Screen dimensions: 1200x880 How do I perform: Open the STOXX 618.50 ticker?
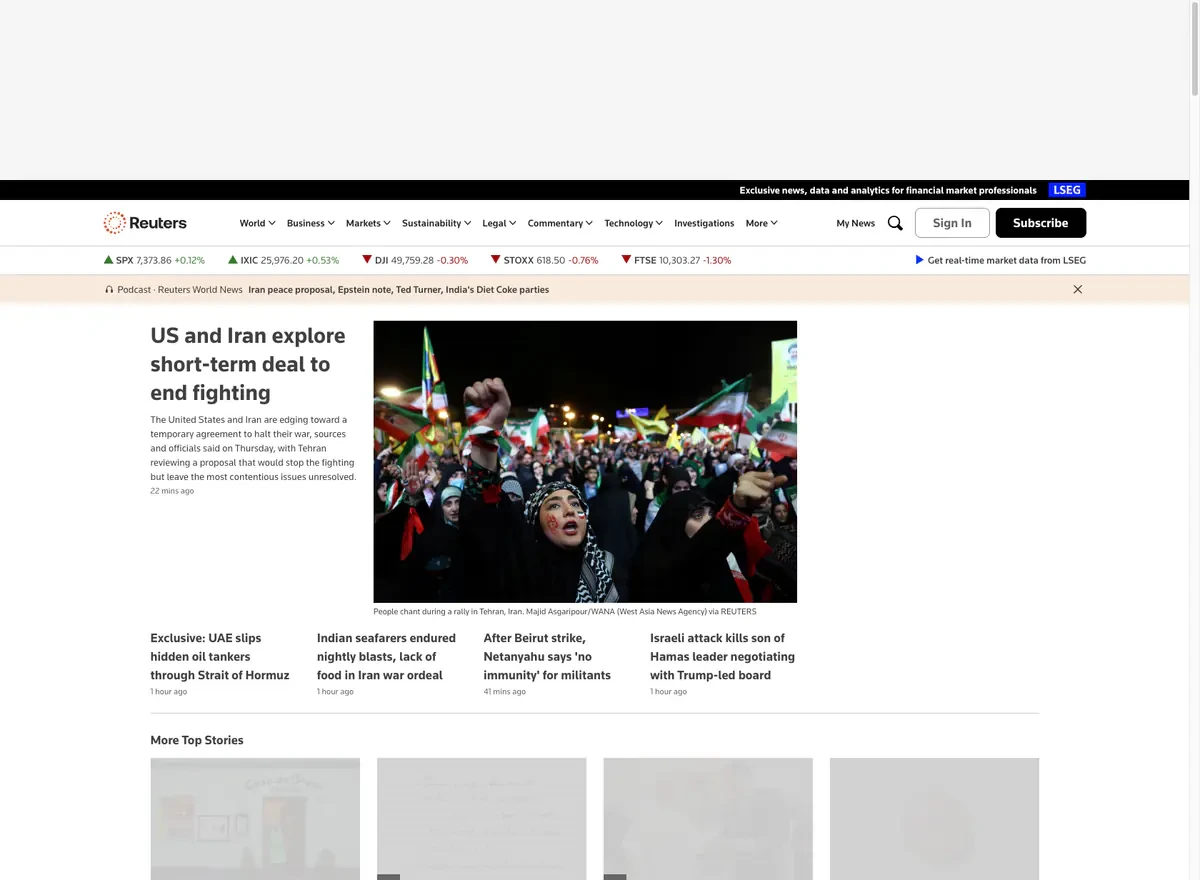tap(544, 260)
